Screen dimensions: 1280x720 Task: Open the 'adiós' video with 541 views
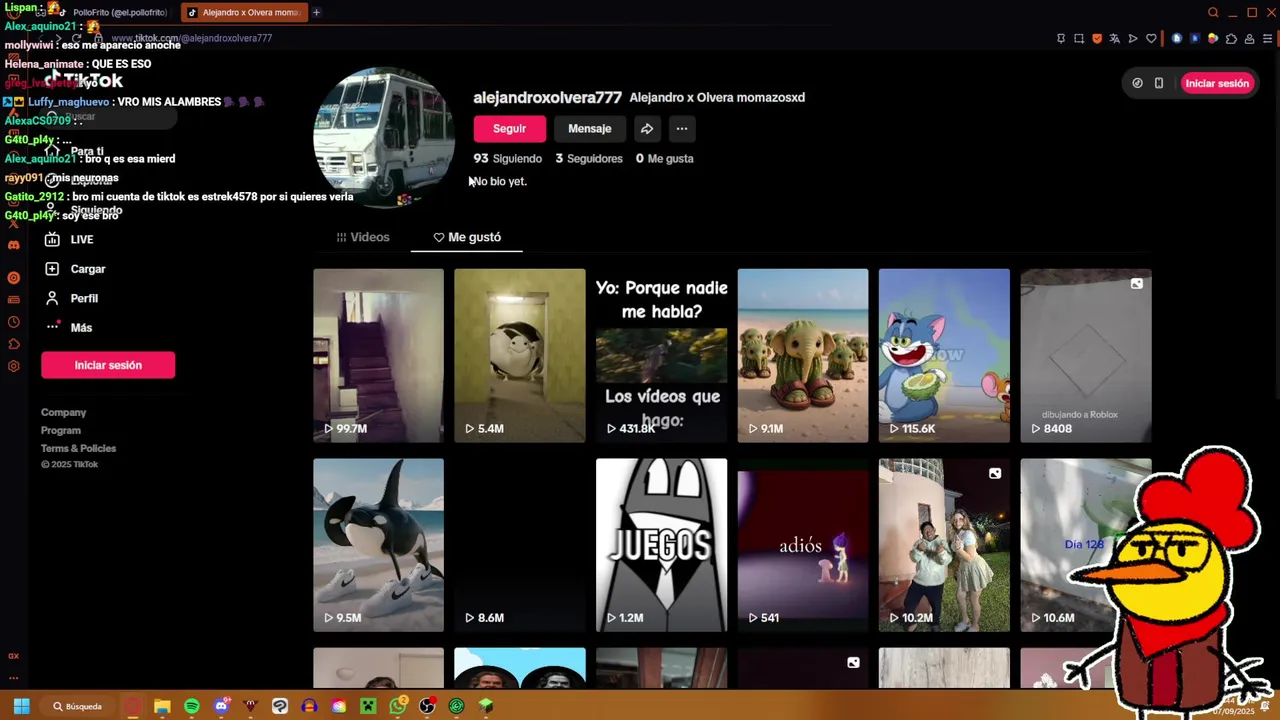(x=803, y=545)
